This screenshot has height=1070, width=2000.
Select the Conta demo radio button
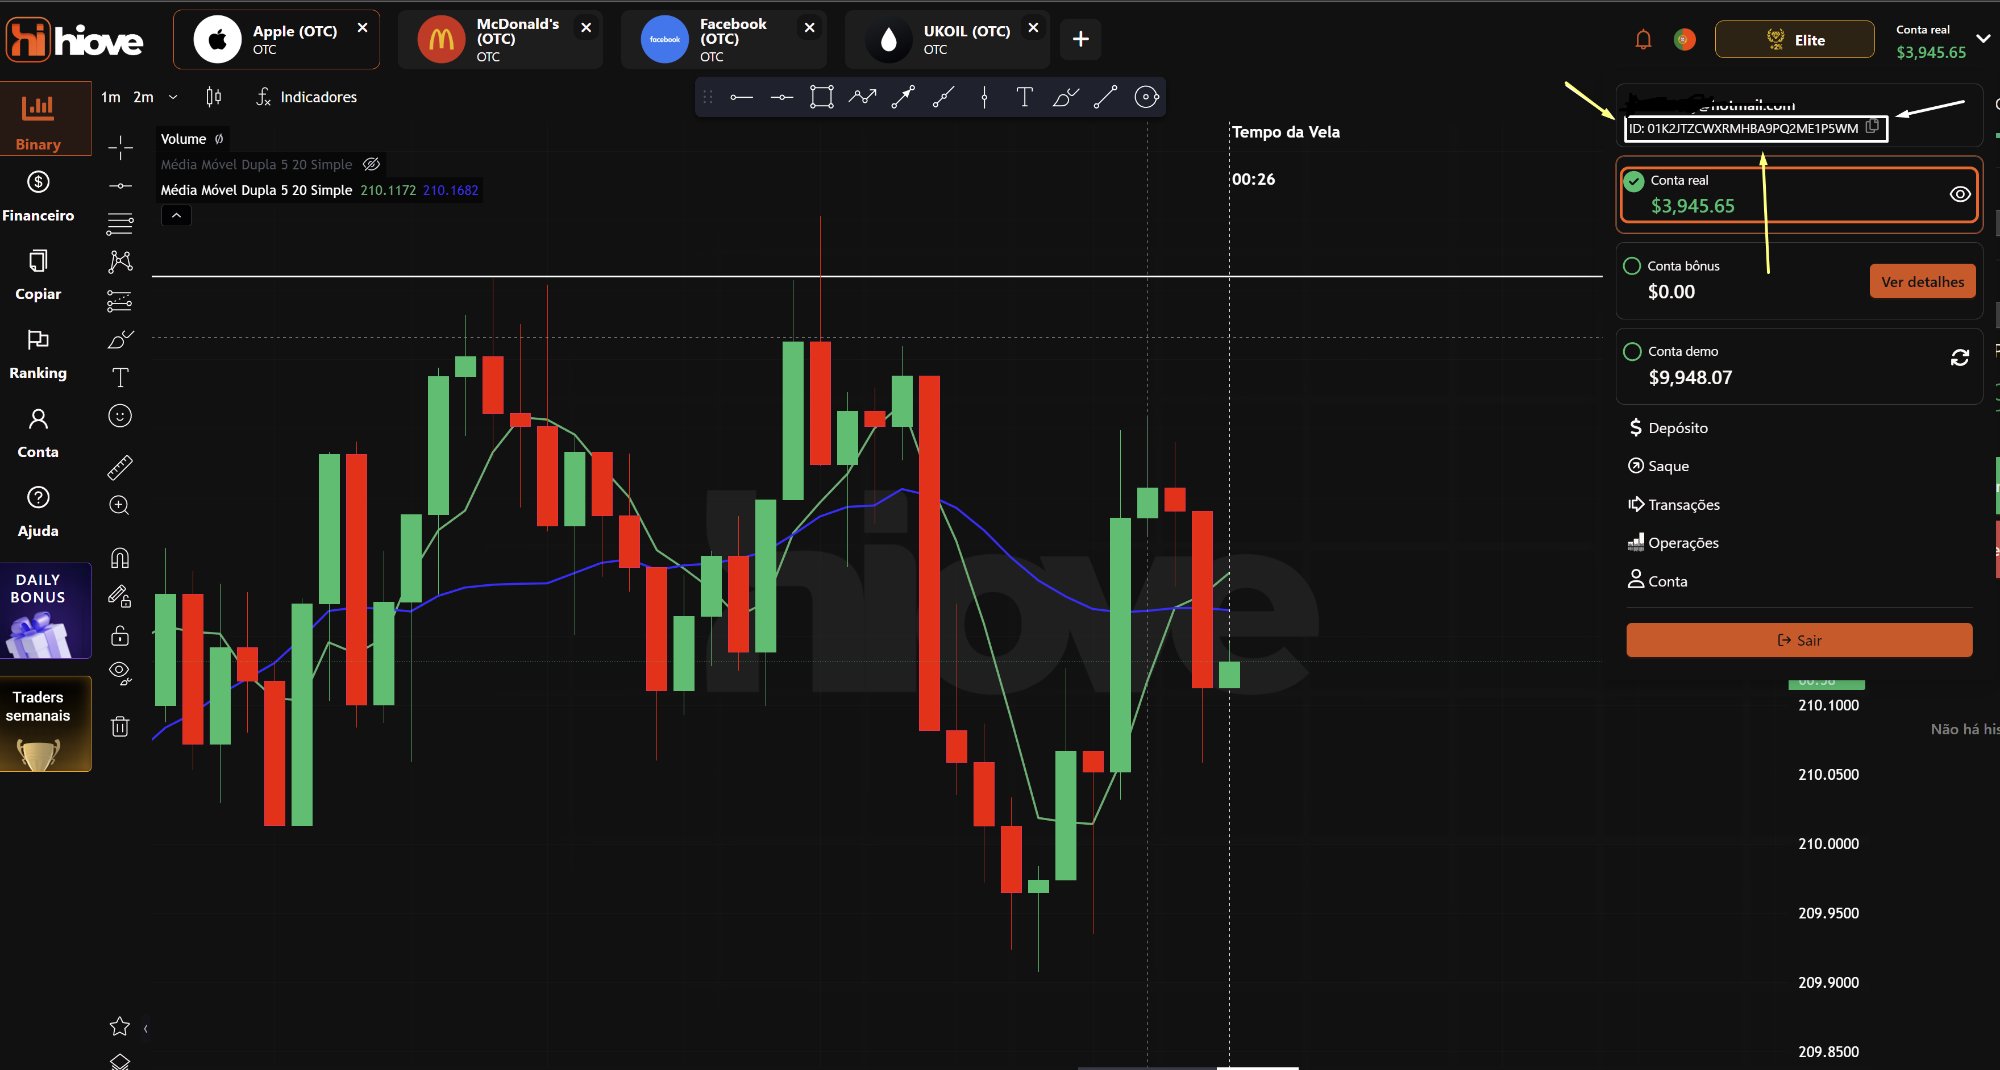click(x=1632, y=351)
